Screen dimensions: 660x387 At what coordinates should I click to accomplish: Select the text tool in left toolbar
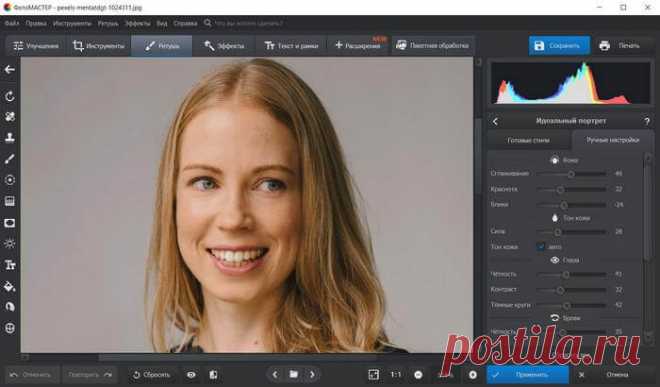(10, 265)
